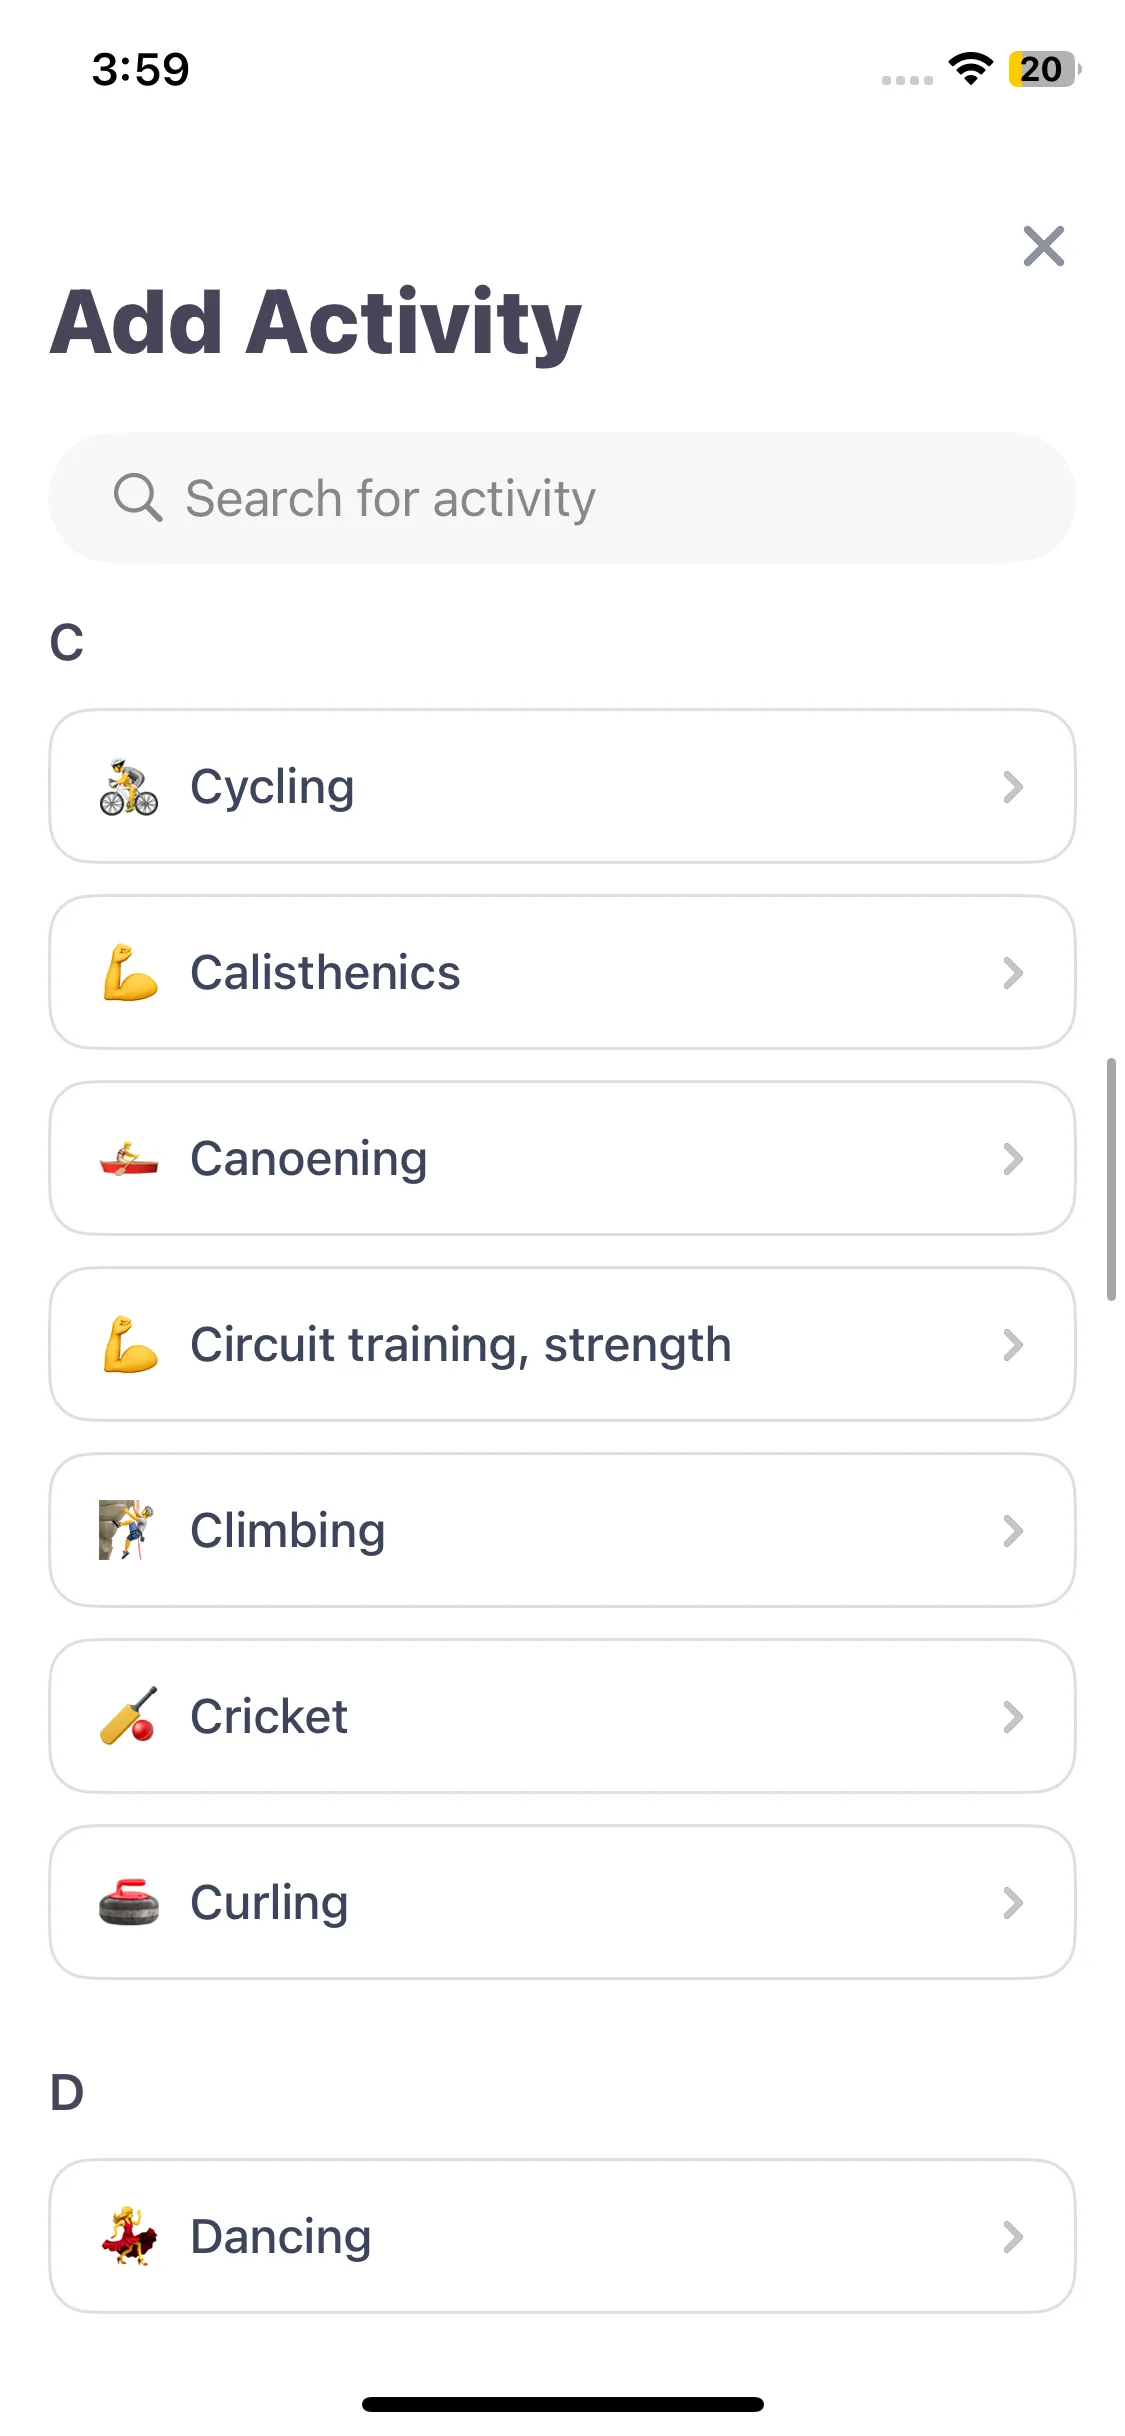Tap the cricket bat and ball icon
This screenshot has height=2436, width=1125.
(129, 1716)
